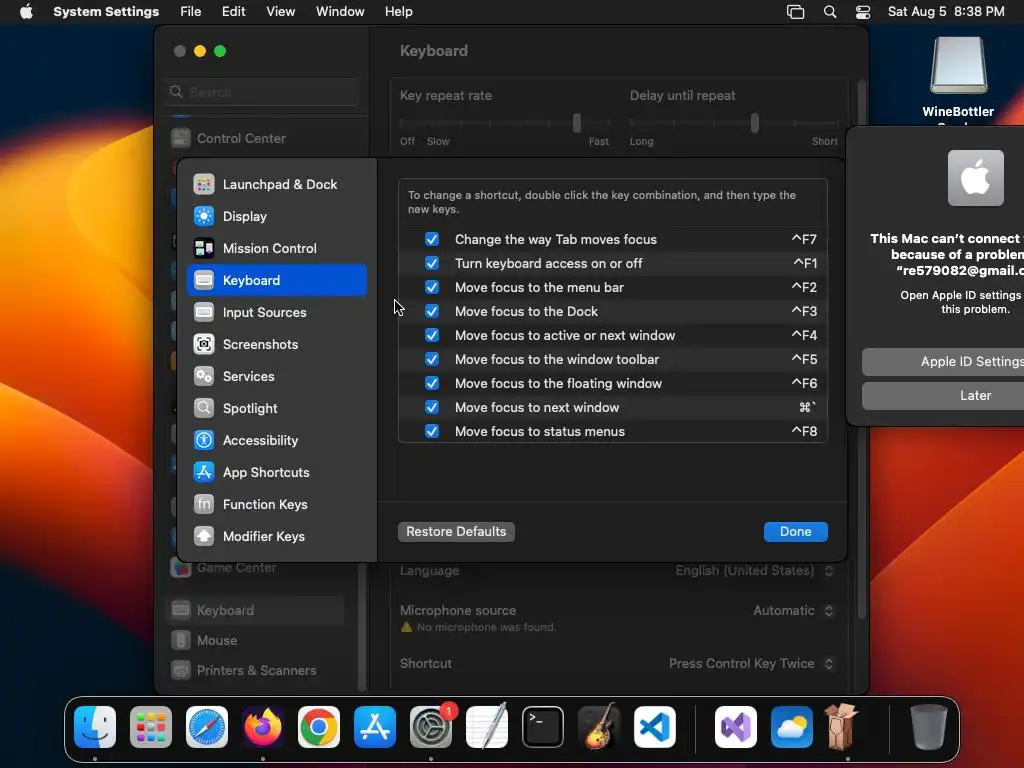
Task: Open the Help menu
Action: [398, 12]
